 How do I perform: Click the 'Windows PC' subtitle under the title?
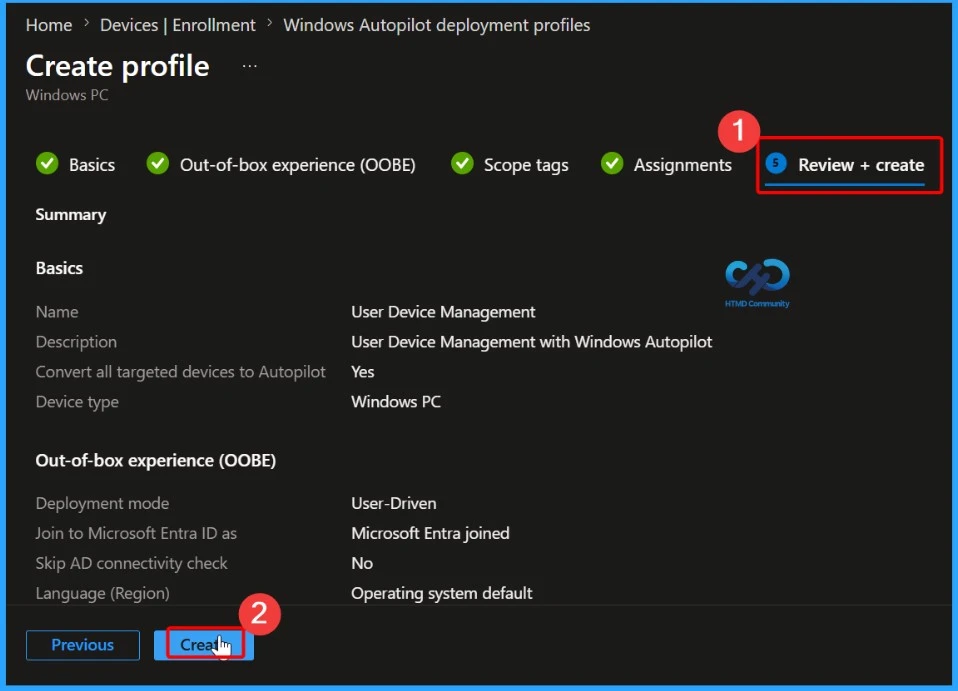(x=67, y=95)
